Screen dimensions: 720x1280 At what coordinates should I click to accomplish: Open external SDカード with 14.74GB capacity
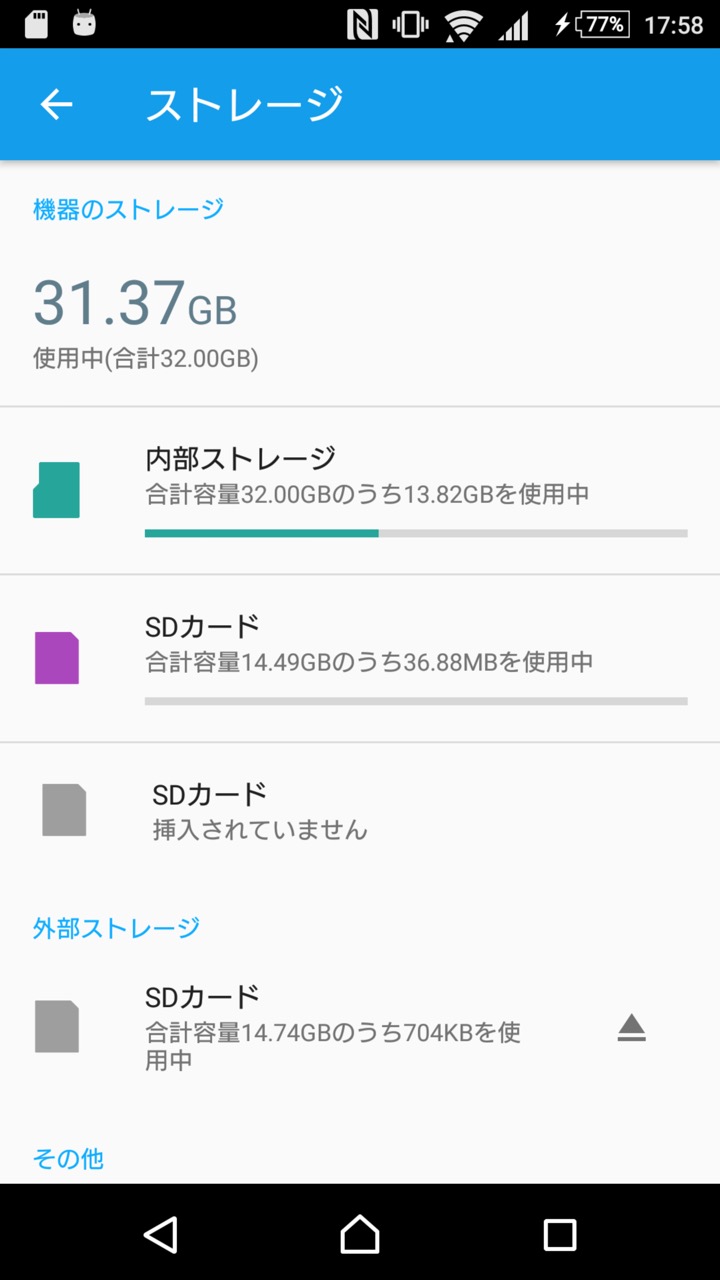[360, 1027]
